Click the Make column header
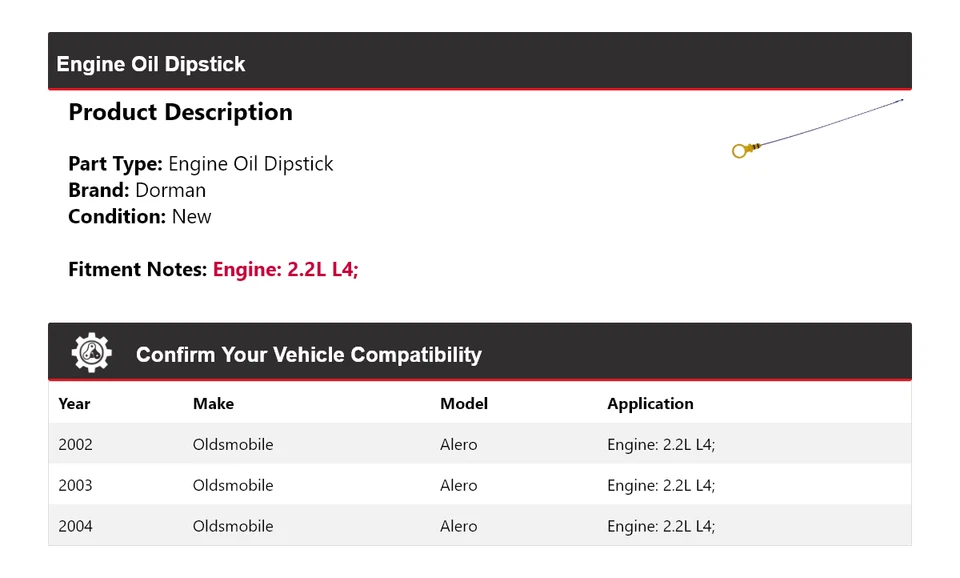The image size is (960, 578). [x=213, y=404]
